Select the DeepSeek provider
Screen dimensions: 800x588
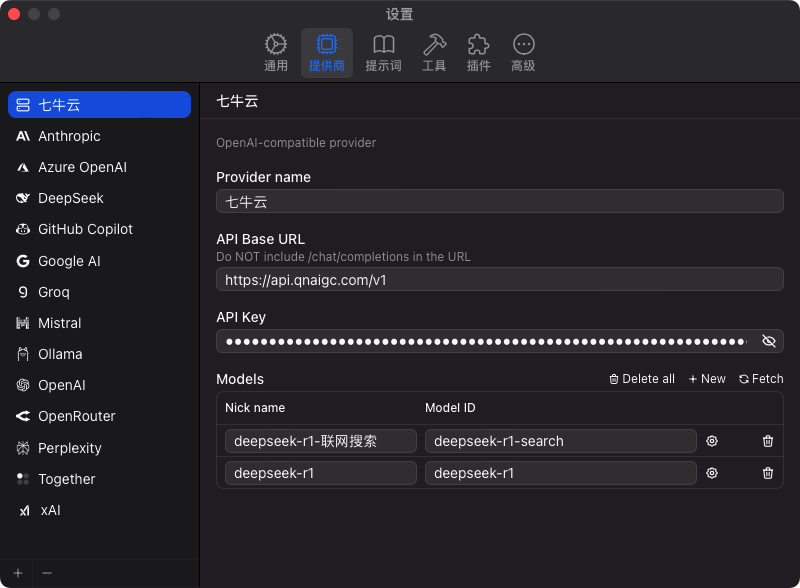coord(99,198)
